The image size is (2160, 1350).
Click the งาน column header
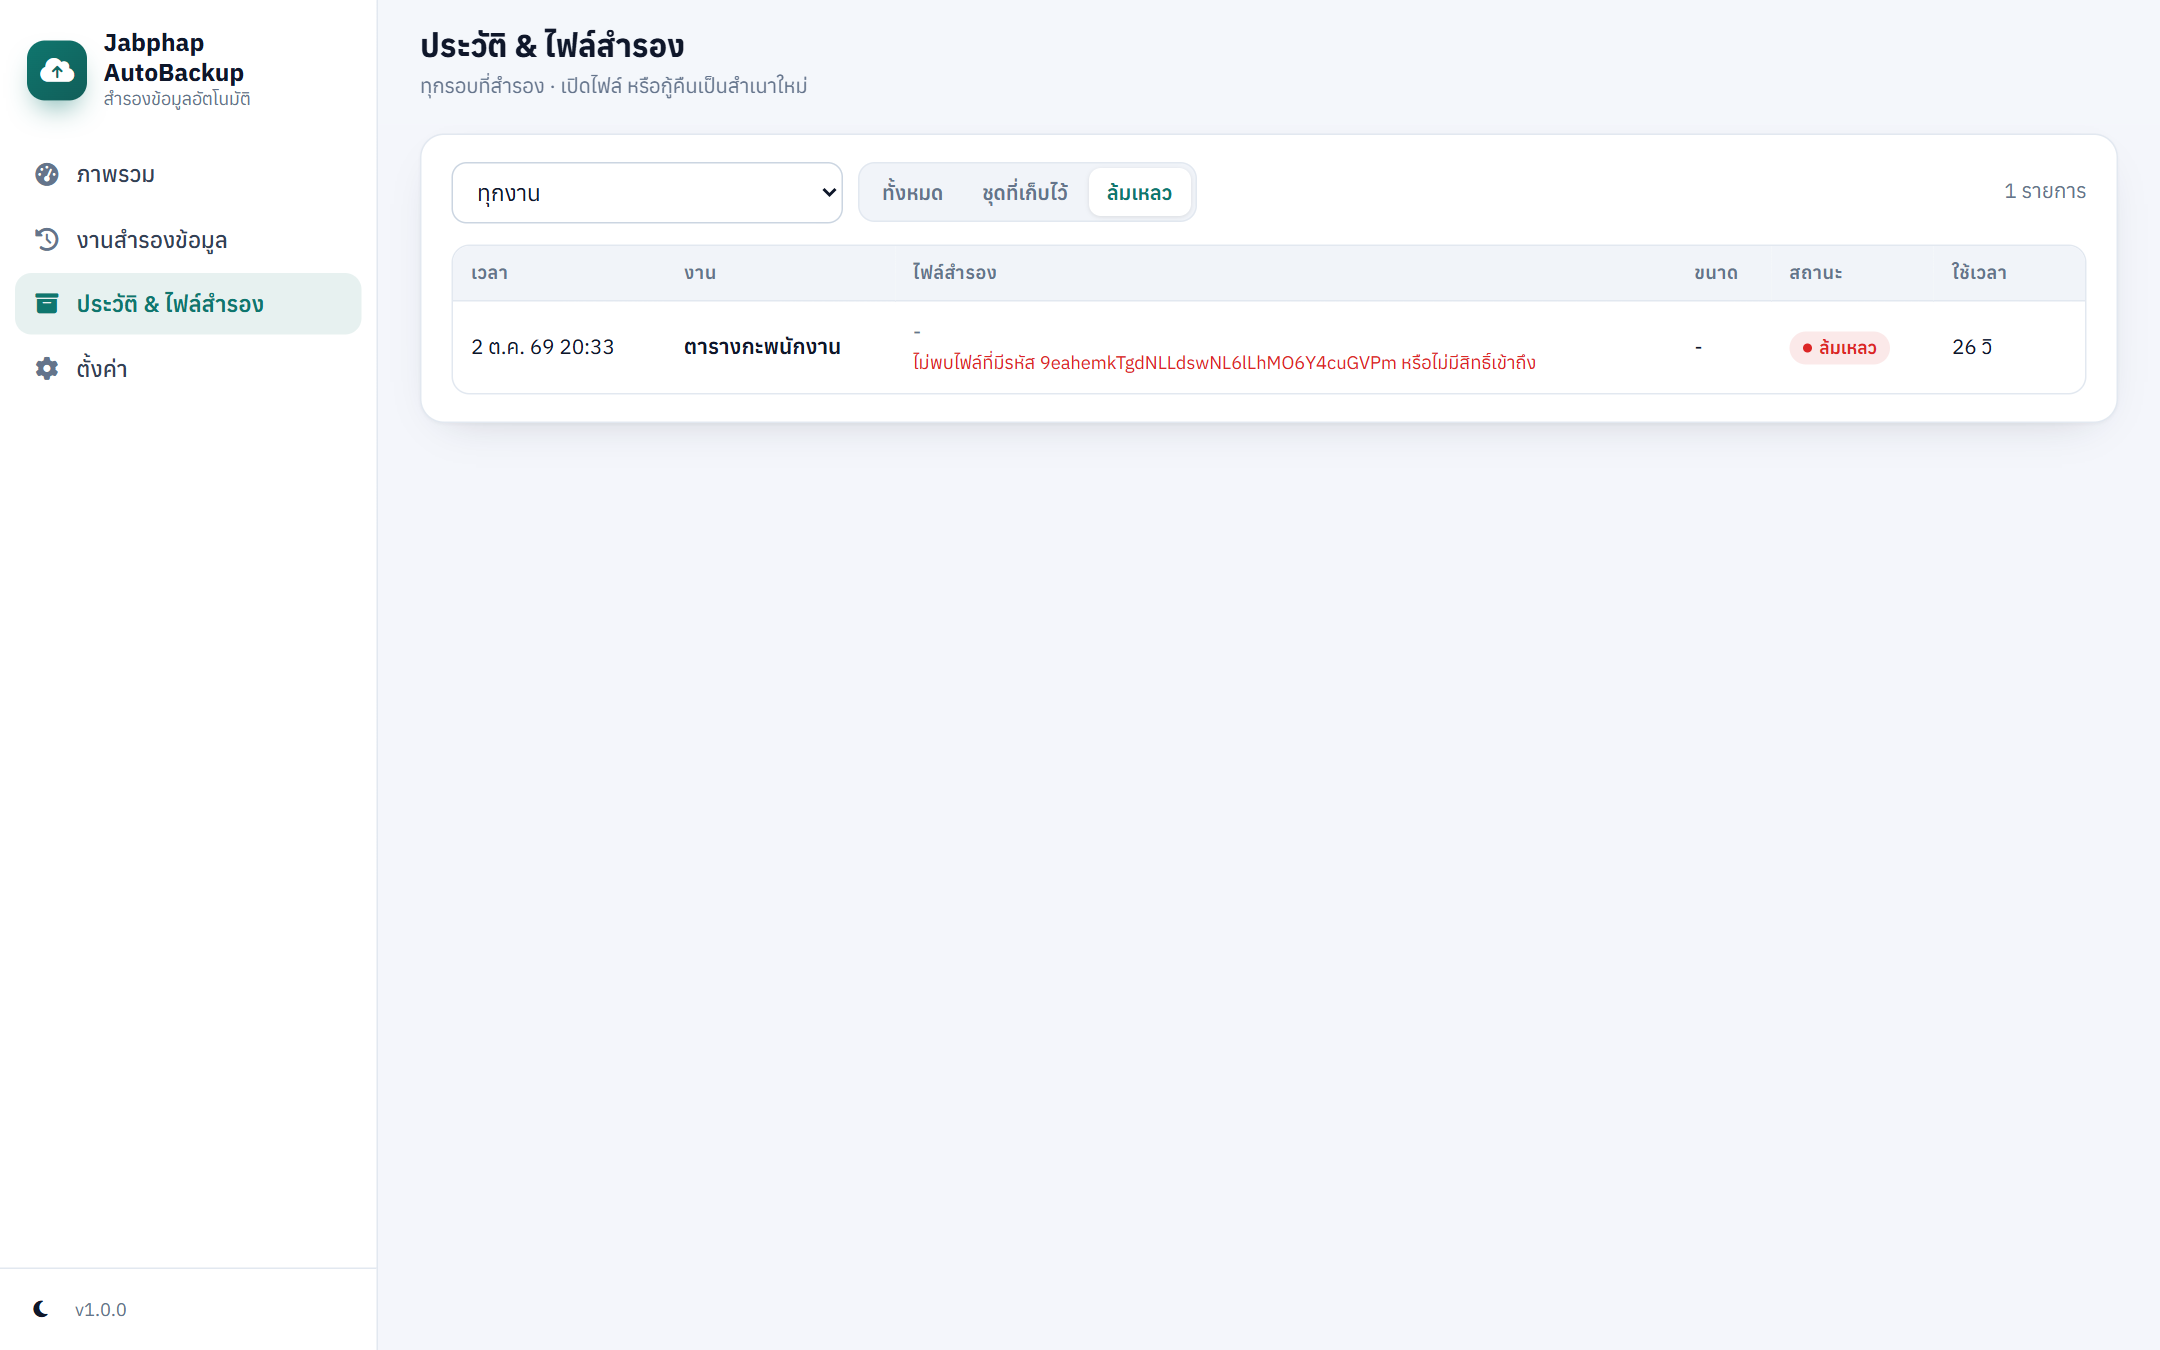[x=700, y=273]
